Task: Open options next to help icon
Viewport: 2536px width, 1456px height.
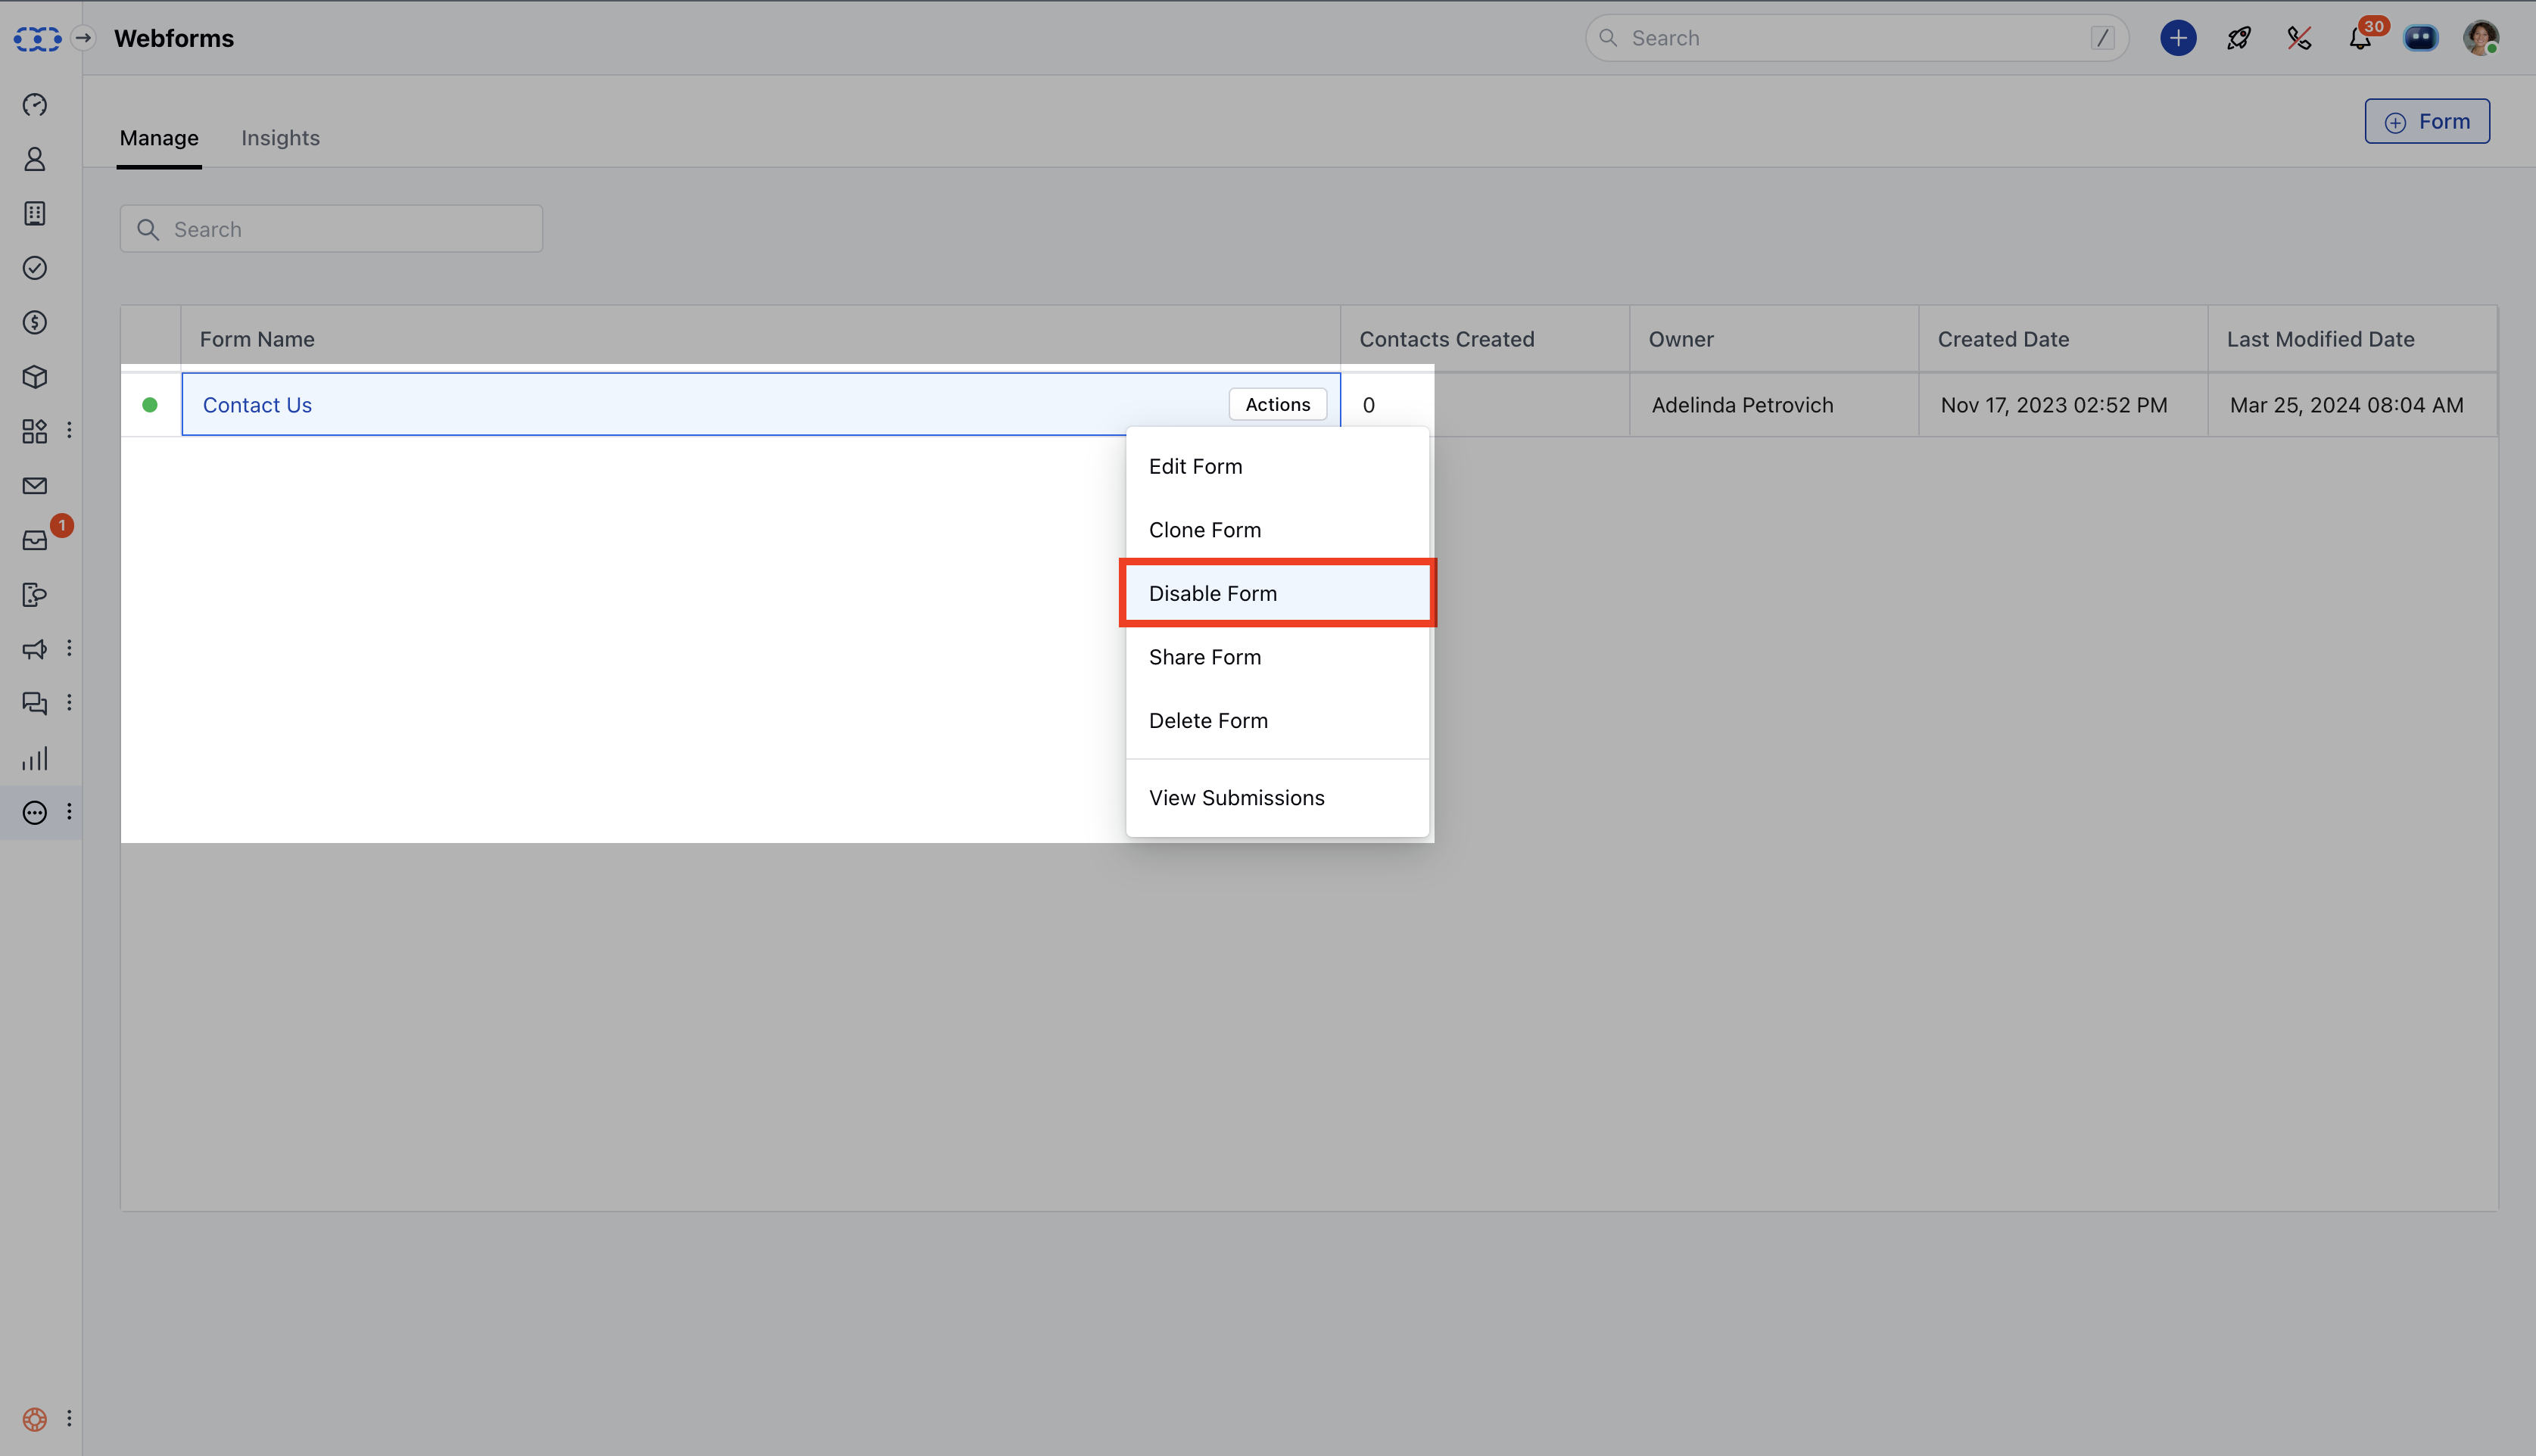Action: tap(69, 1418)
